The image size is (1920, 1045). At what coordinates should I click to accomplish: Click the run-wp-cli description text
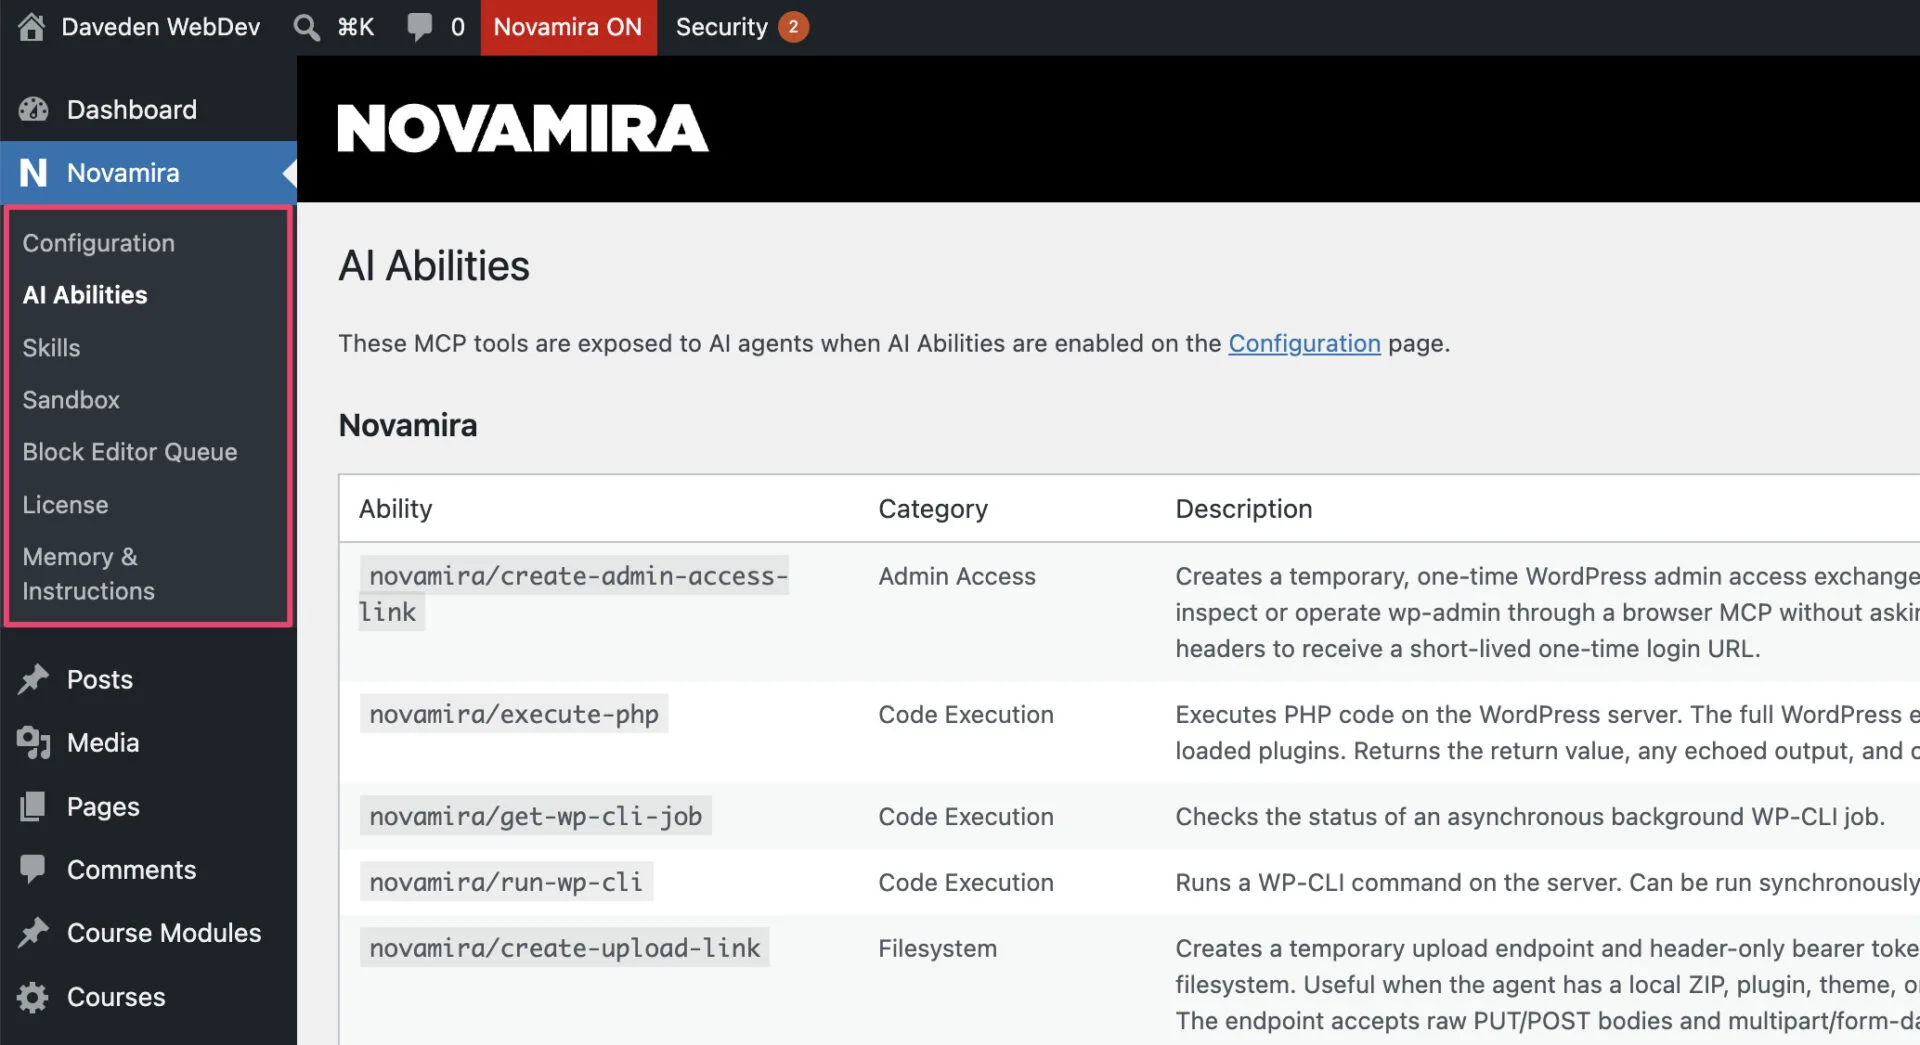(1547, 882)
